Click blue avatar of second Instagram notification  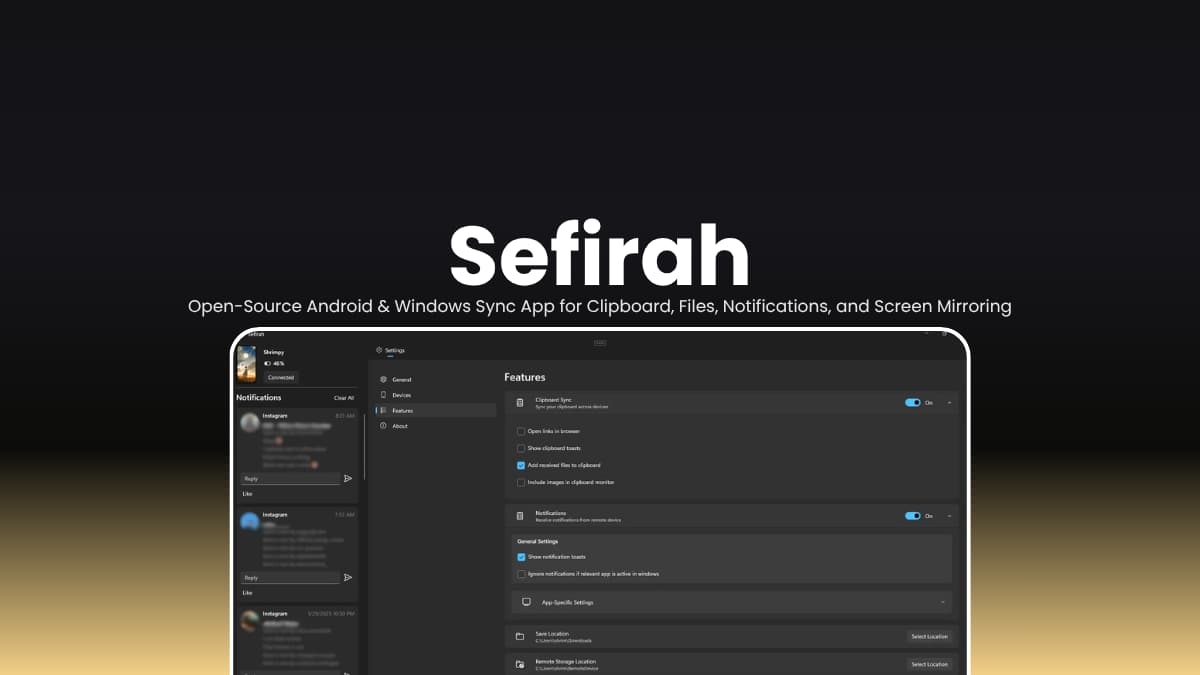[249, 523]
